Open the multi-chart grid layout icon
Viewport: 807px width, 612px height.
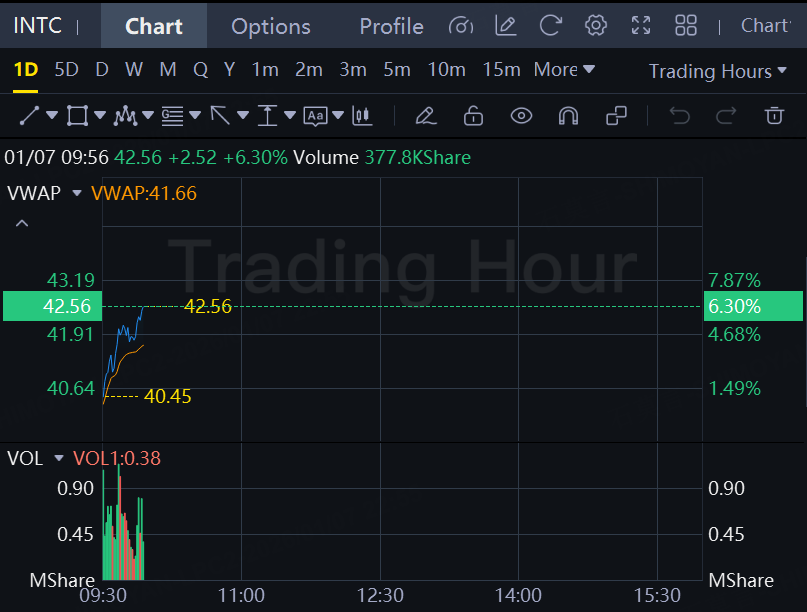click(x=686, y=25)
